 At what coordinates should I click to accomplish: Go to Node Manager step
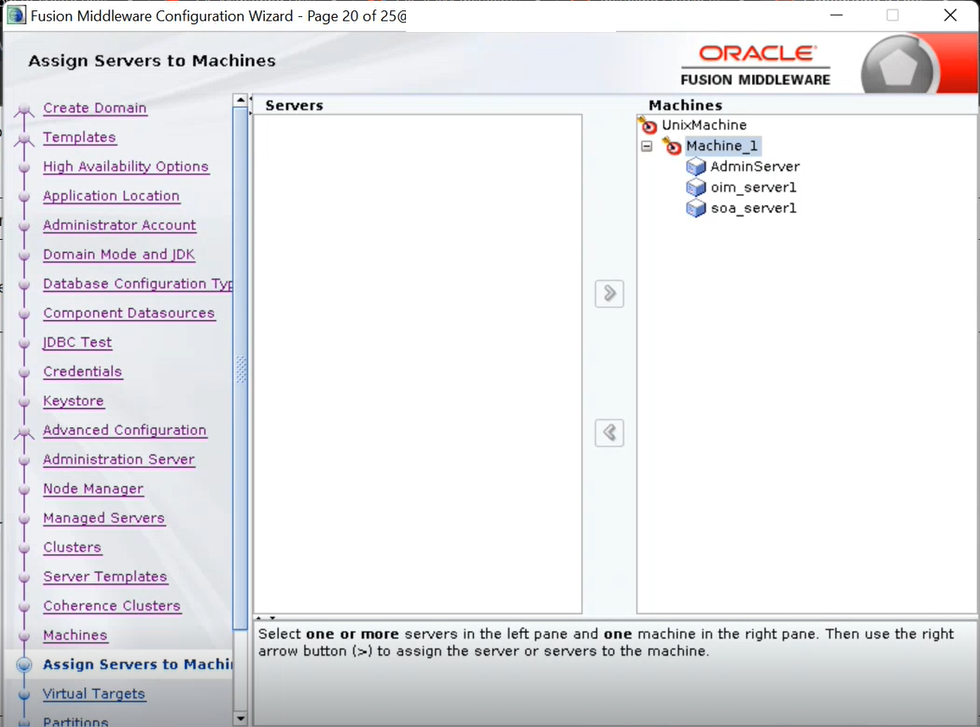pyautogui.click(x=93, y=489)
